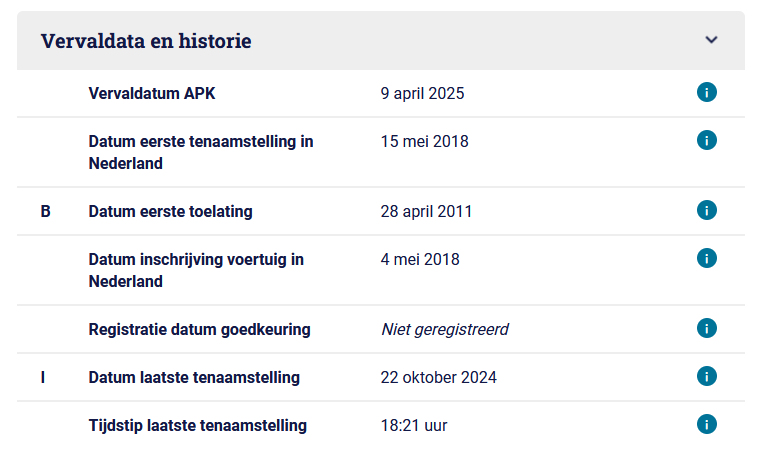Screen dimensions: 757x458
Task: Click the B field code letter
Action: [x=45, y=211]
